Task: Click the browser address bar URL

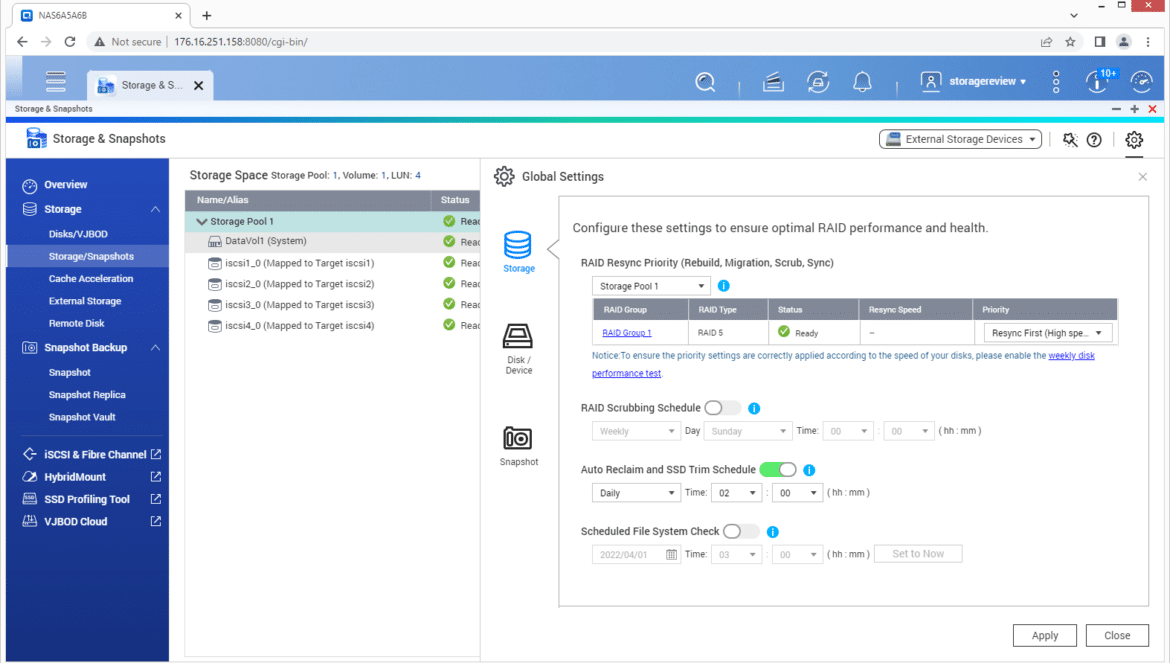Action: click(x=240, y=42)
